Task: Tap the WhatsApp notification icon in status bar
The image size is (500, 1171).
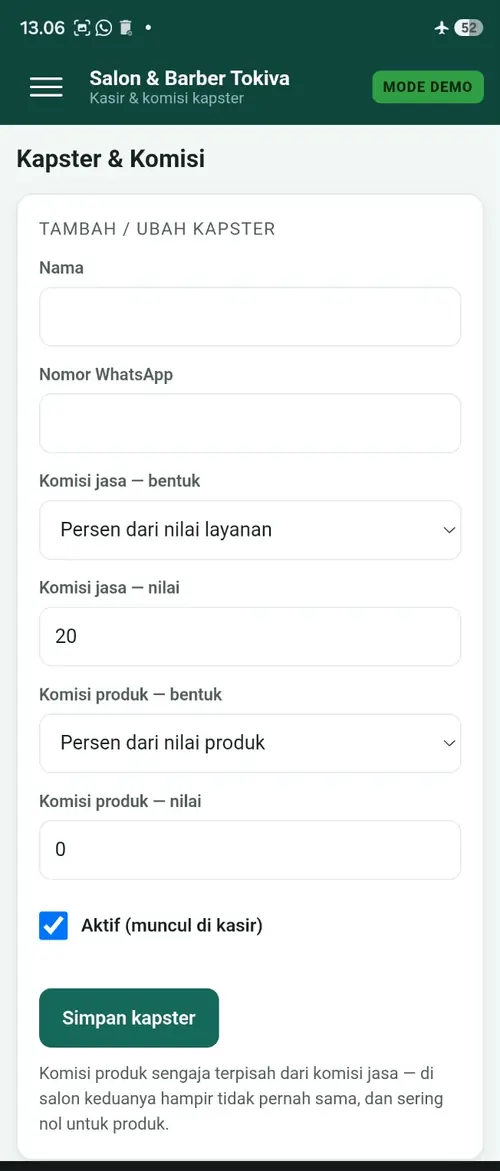Action: point(104,28)
